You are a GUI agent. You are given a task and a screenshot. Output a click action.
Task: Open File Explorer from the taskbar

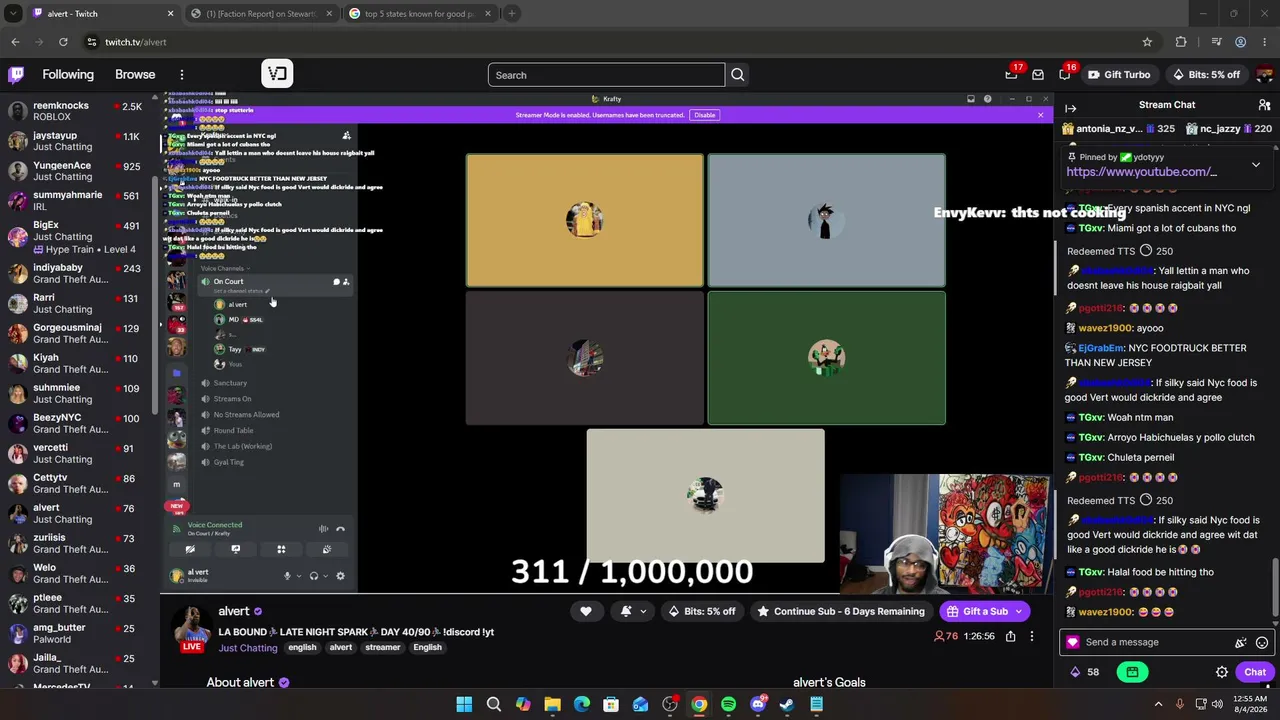(x=552, y=705)
